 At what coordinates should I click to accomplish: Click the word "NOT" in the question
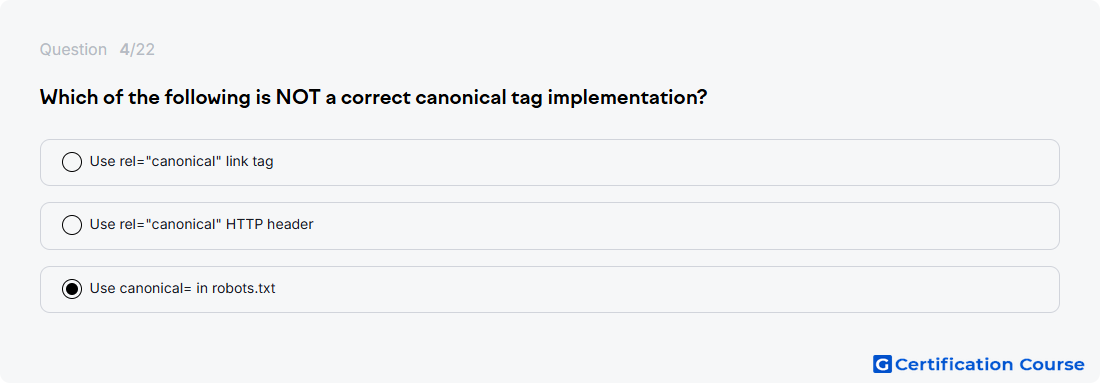[x=297, y=97]
